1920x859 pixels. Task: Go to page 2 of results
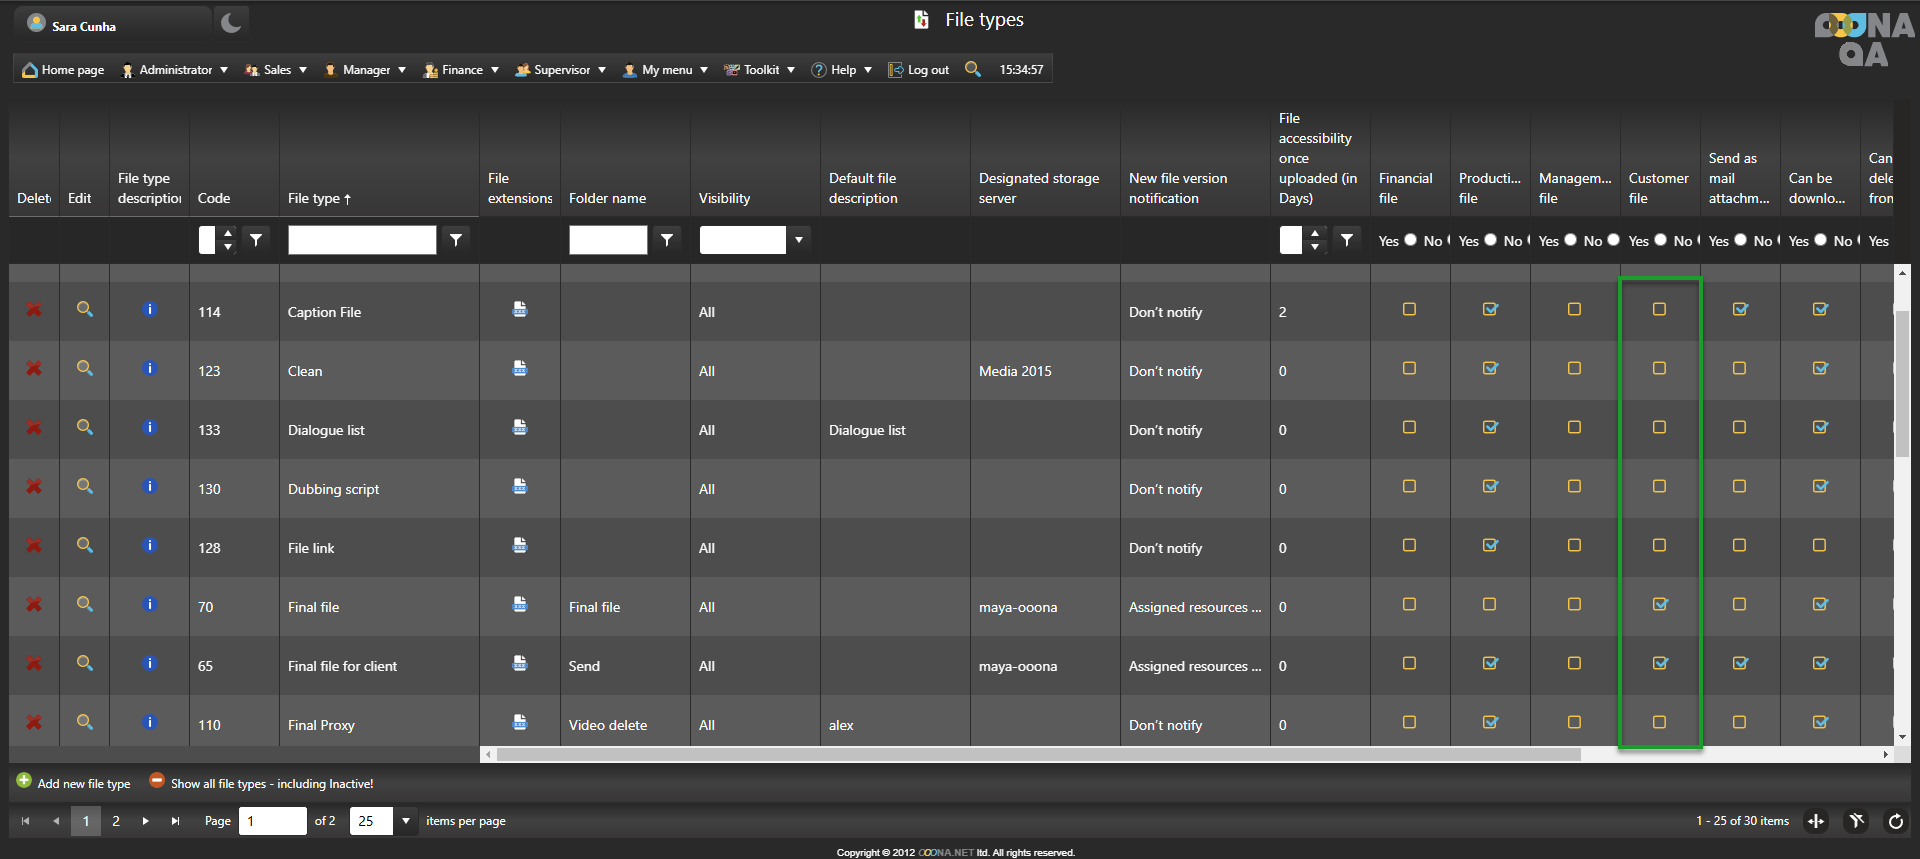[x=116, y=821]
